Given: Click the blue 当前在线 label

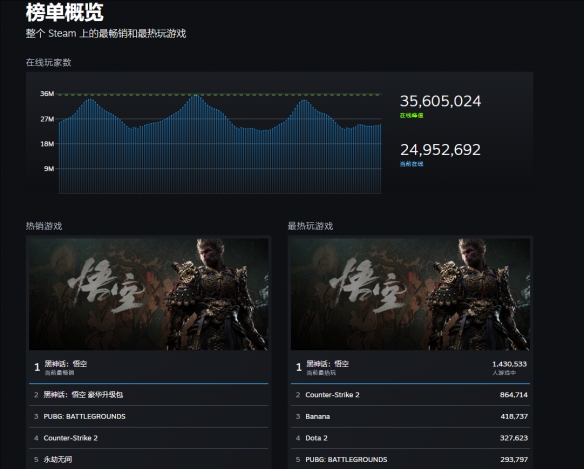Looking at the screenshot, I should pos(412,164).
